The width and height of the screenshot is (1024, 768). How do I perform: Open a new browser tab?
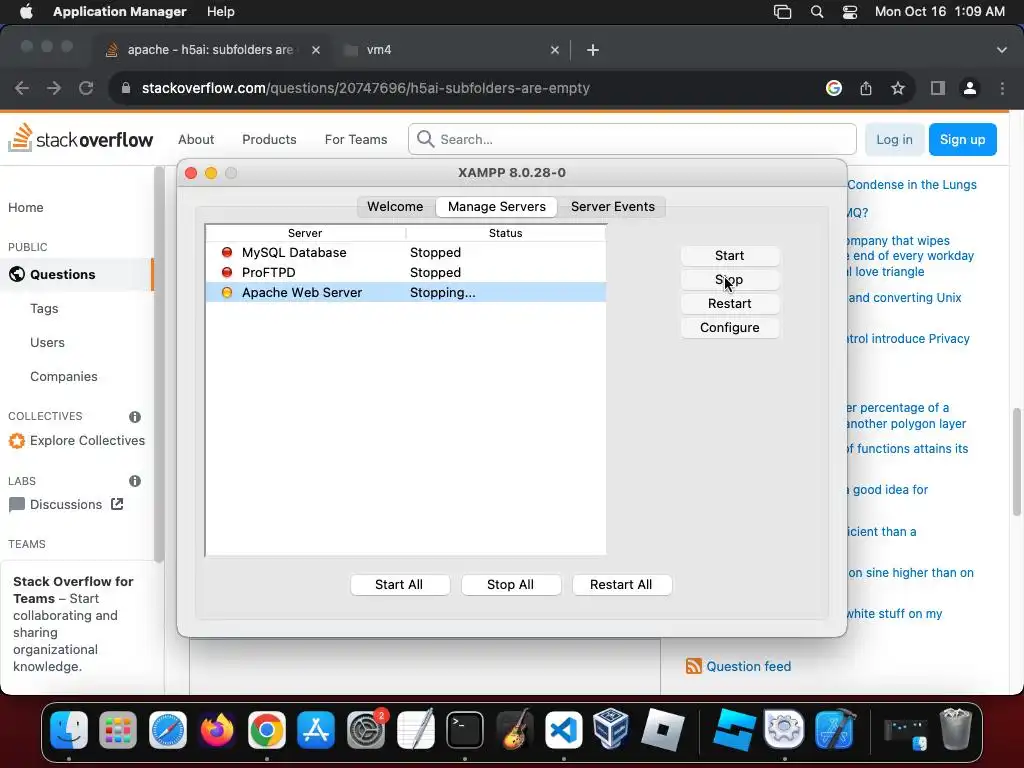592,50
